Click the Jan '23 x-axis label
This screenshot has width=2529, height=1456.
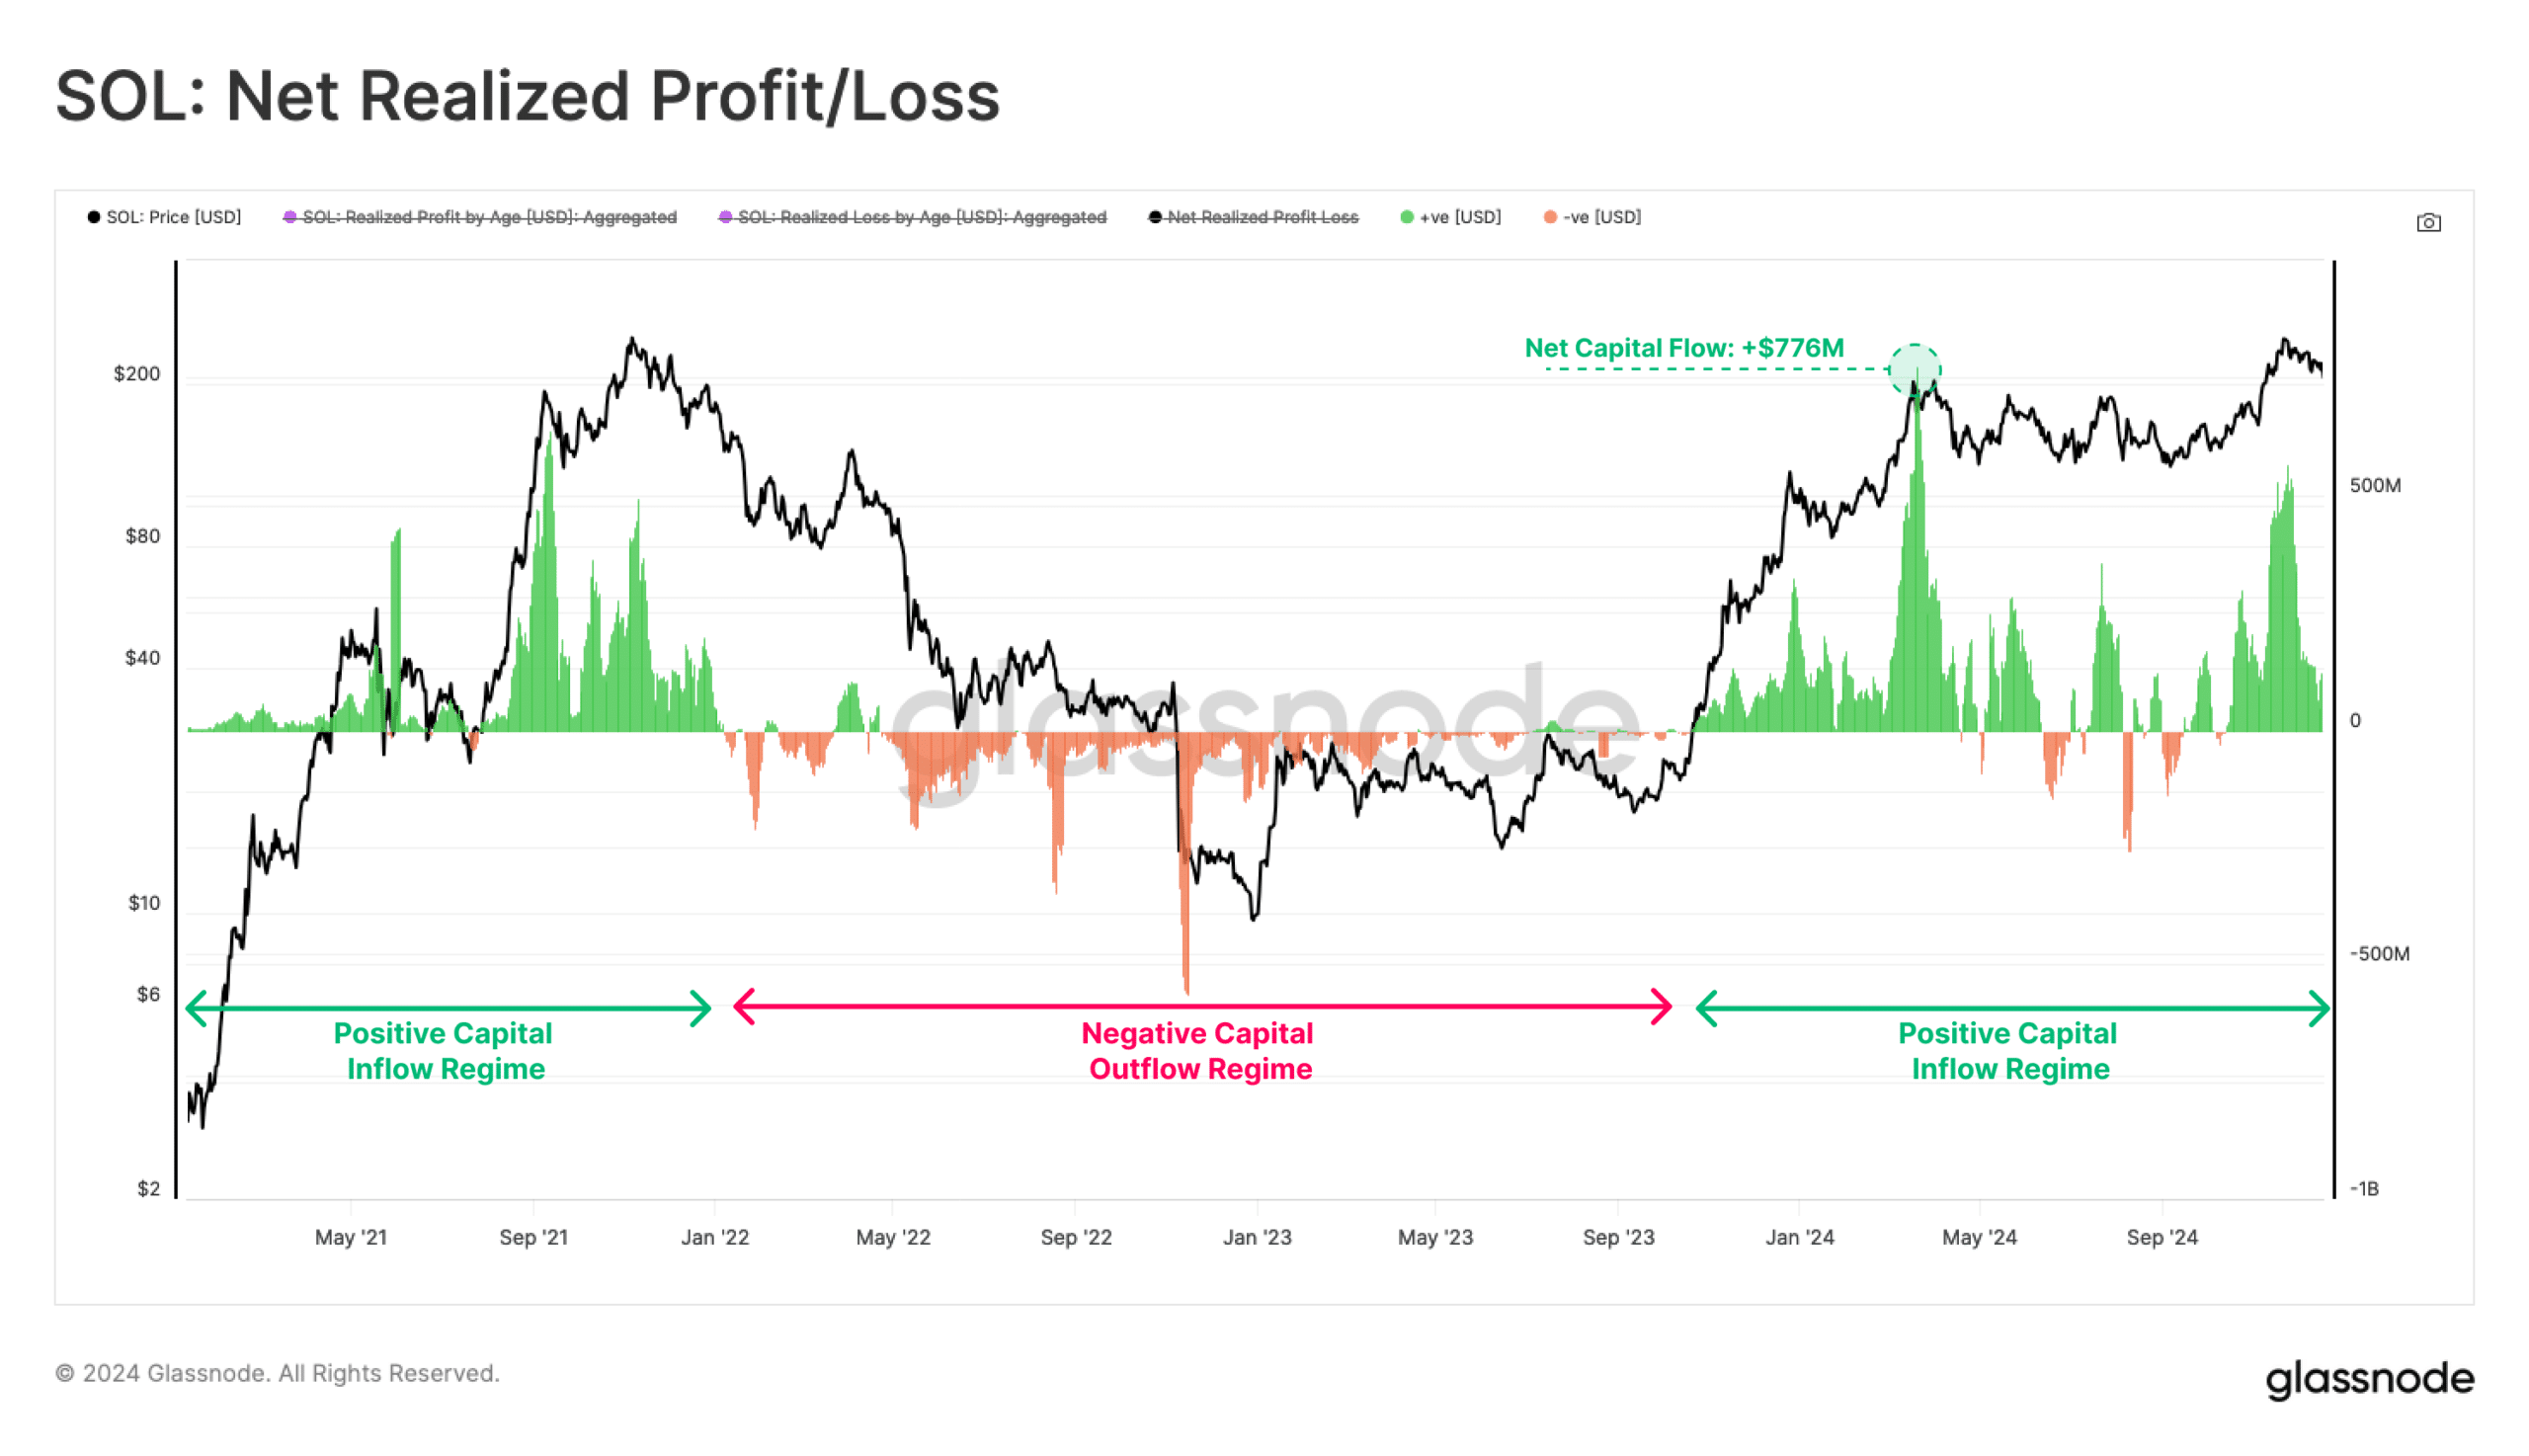point(1256,1238)
